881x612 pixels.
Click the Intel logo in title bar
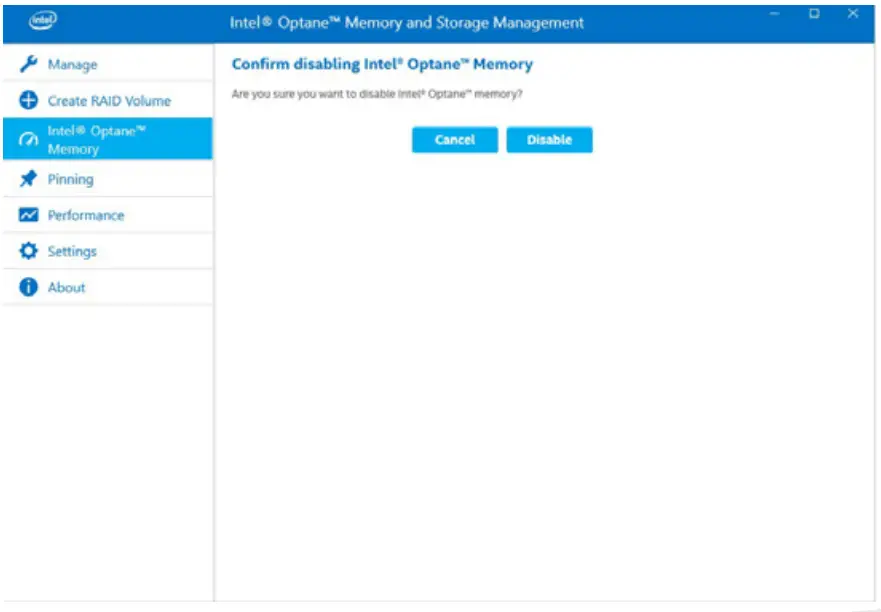click(43, 21)
